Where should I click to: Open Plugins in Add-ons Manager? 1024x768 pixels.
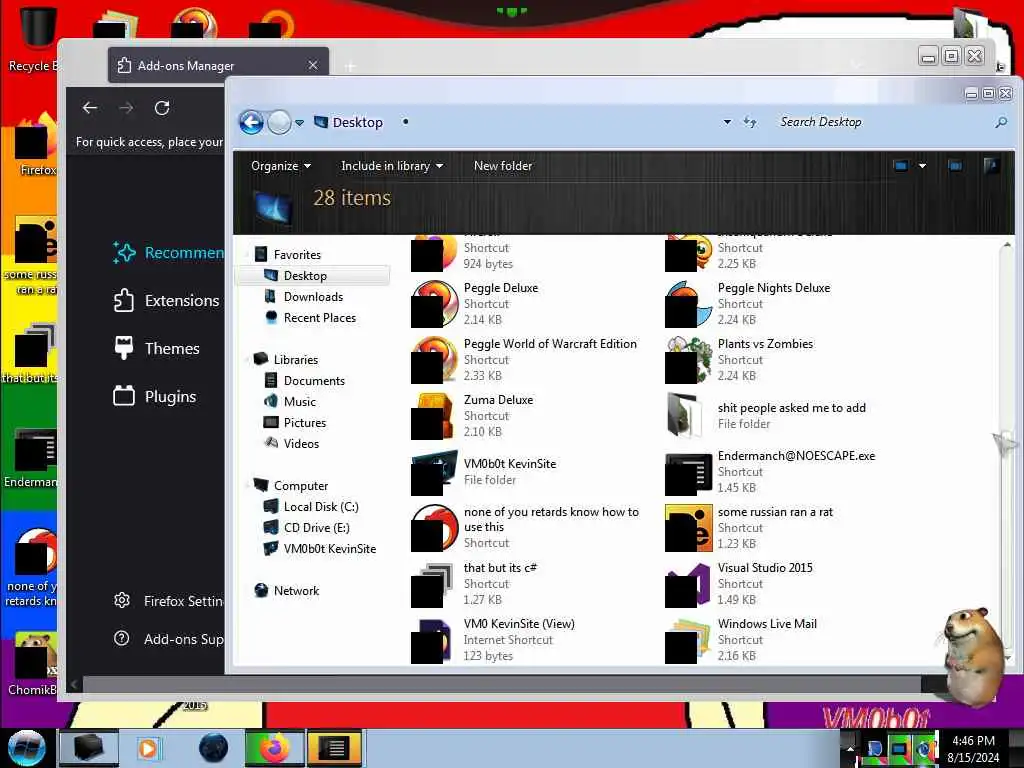[x=155, y=396]
